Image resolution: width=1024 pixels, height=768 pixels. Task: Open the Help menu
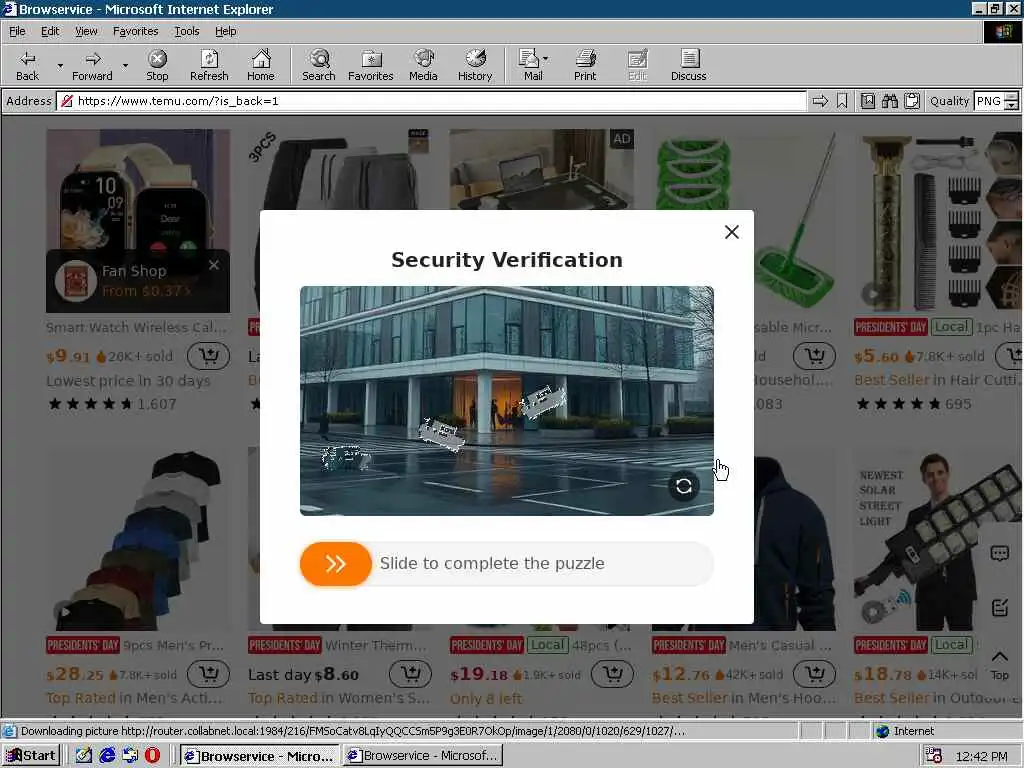coord(225,31)
